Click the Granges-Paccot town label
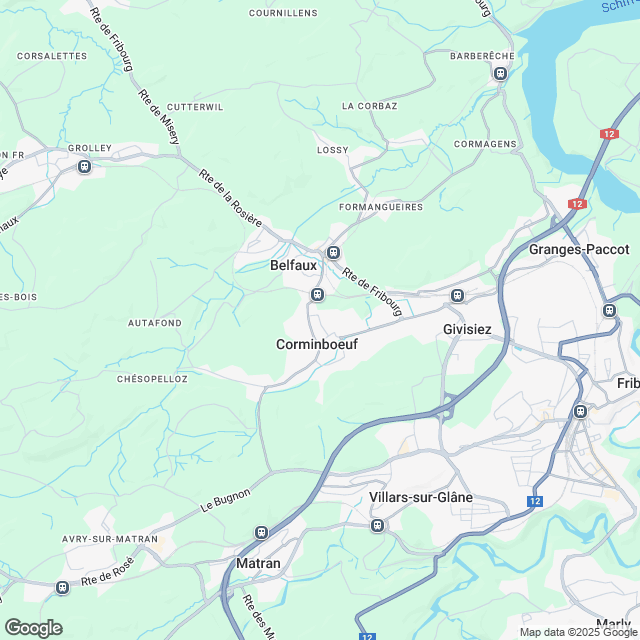The width and height of the screenshot is (640, 640). pos(579,249)
